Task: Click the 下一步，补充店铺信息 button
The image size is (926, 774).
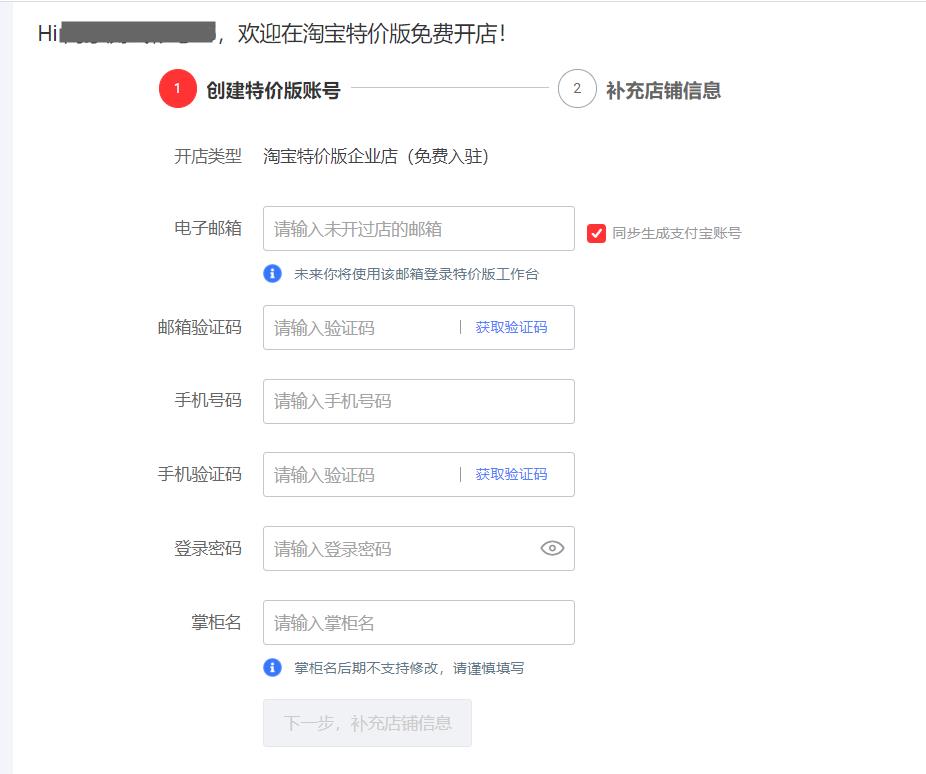Action: click(367, 723)
